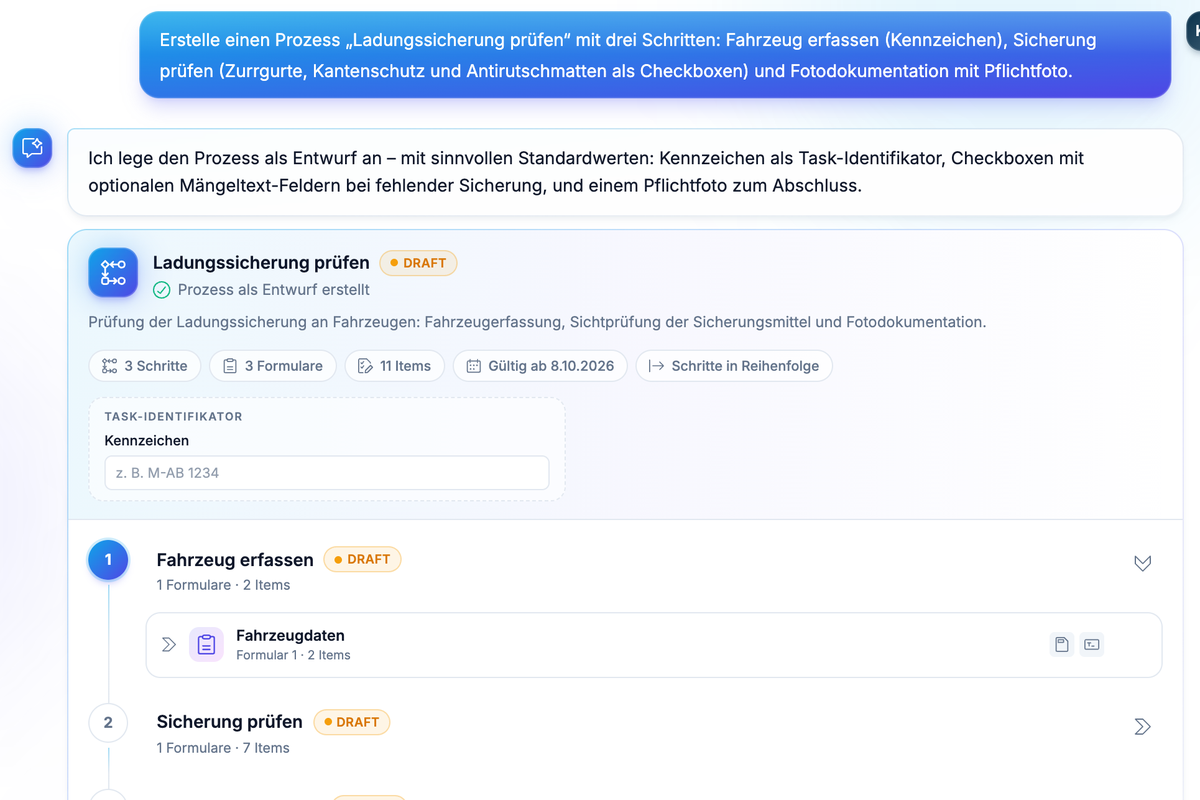
Task: Click the '1 Formulare · 7 Items' text
Action: pos(223,748)
